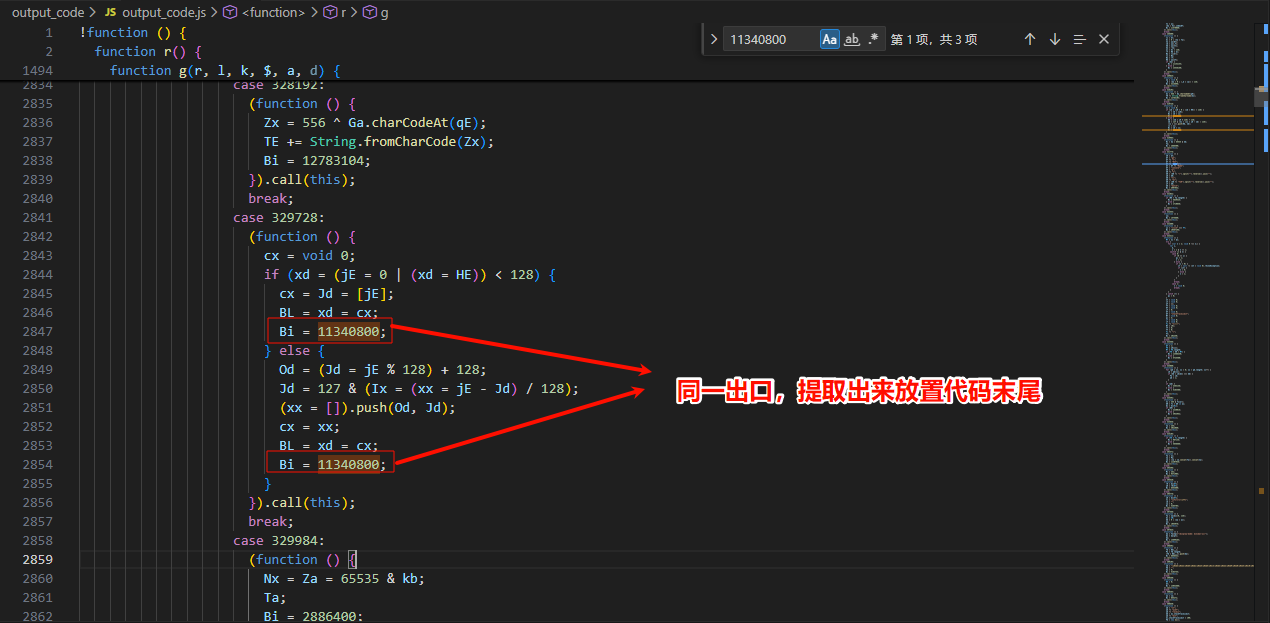
Task: Click 'Bi = 2886400;' line
Action: (x=313, y=616)
